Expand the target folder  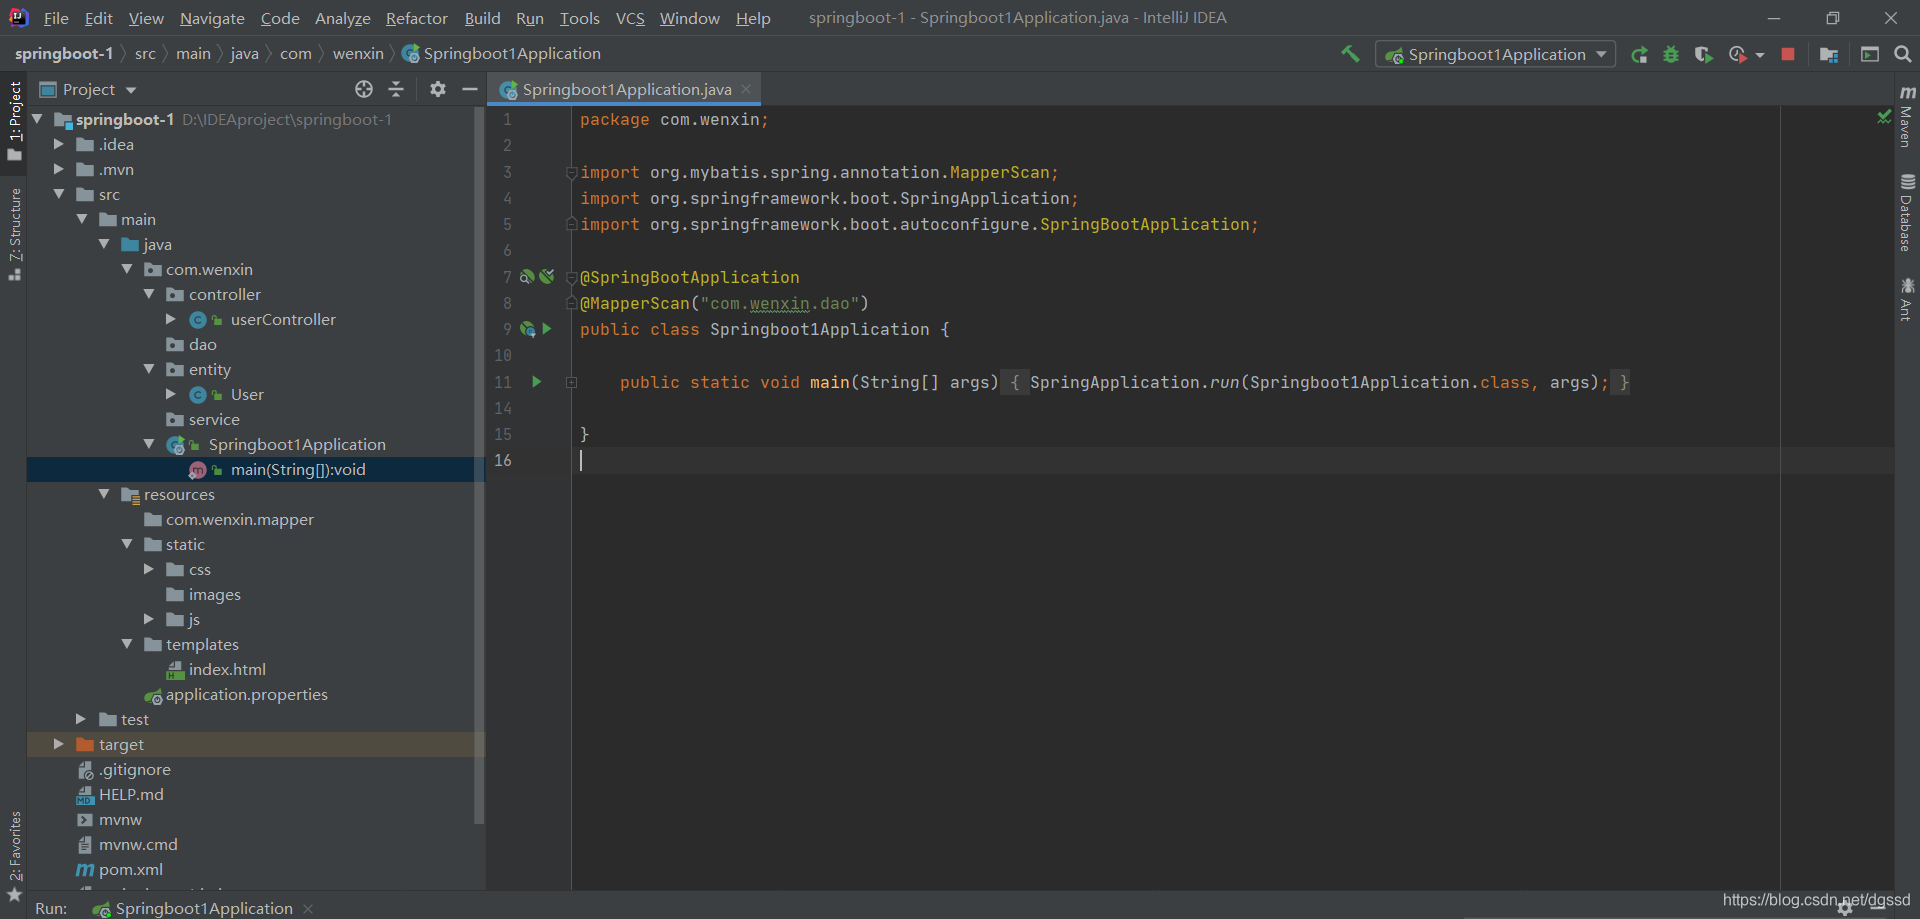tap(59, 744)
